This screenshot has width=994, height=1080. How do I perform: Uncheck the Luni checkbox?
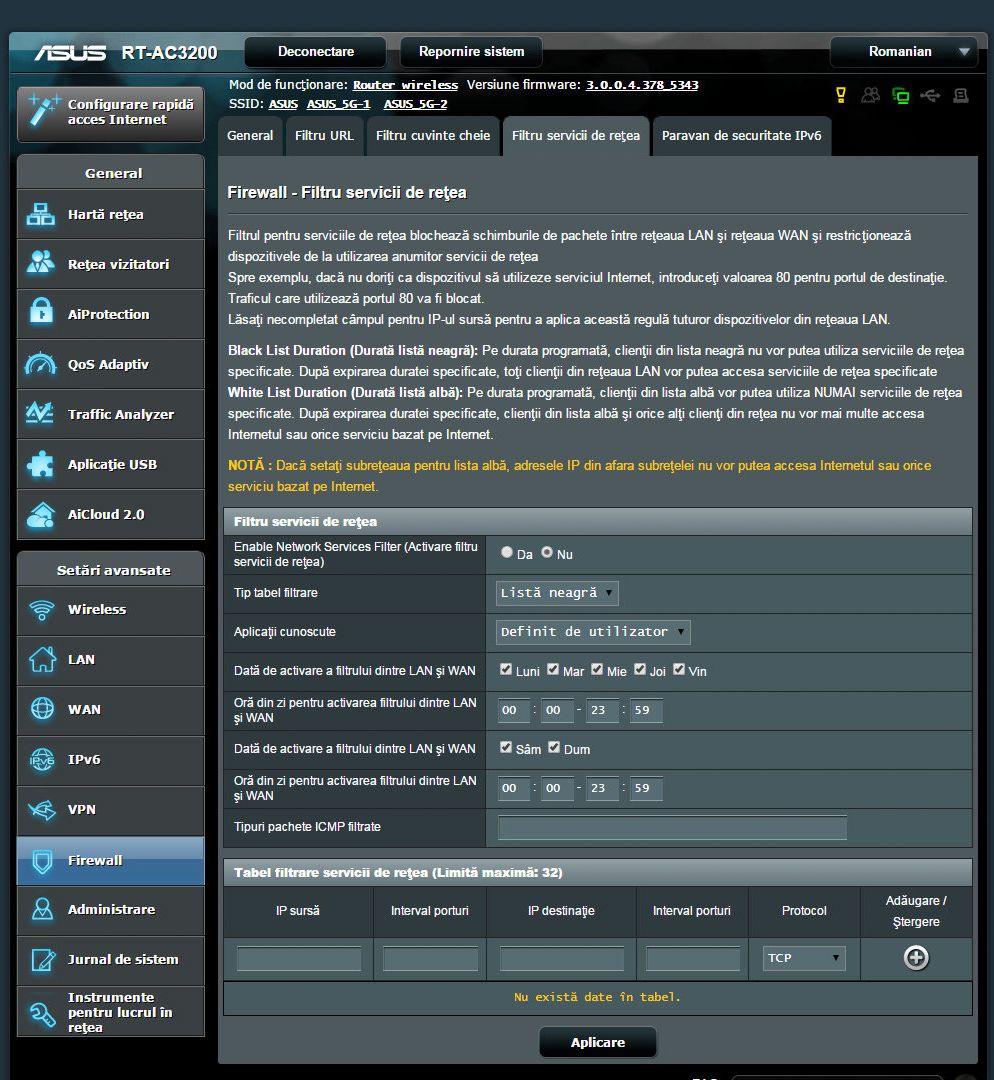[x=507, y=670]
